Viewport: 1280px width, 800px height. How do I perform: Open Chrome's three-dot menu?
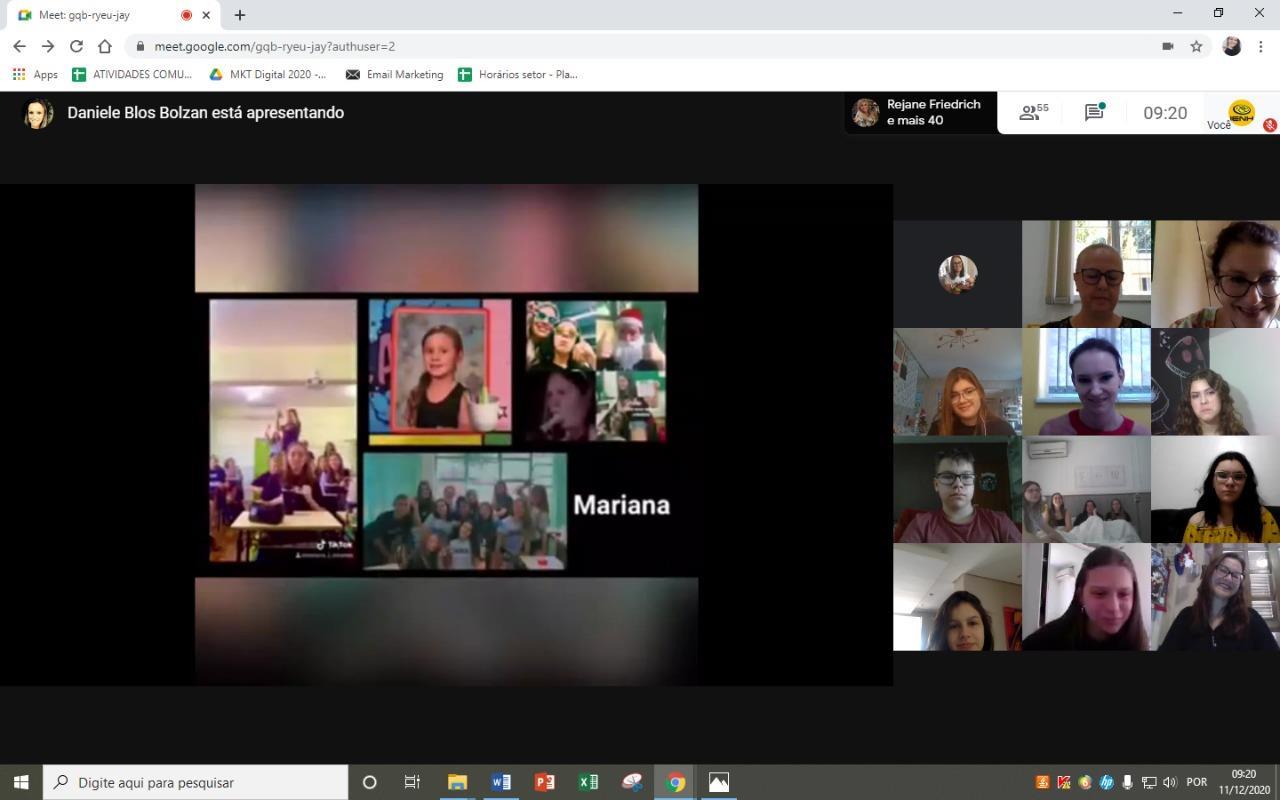(1261, 46)
